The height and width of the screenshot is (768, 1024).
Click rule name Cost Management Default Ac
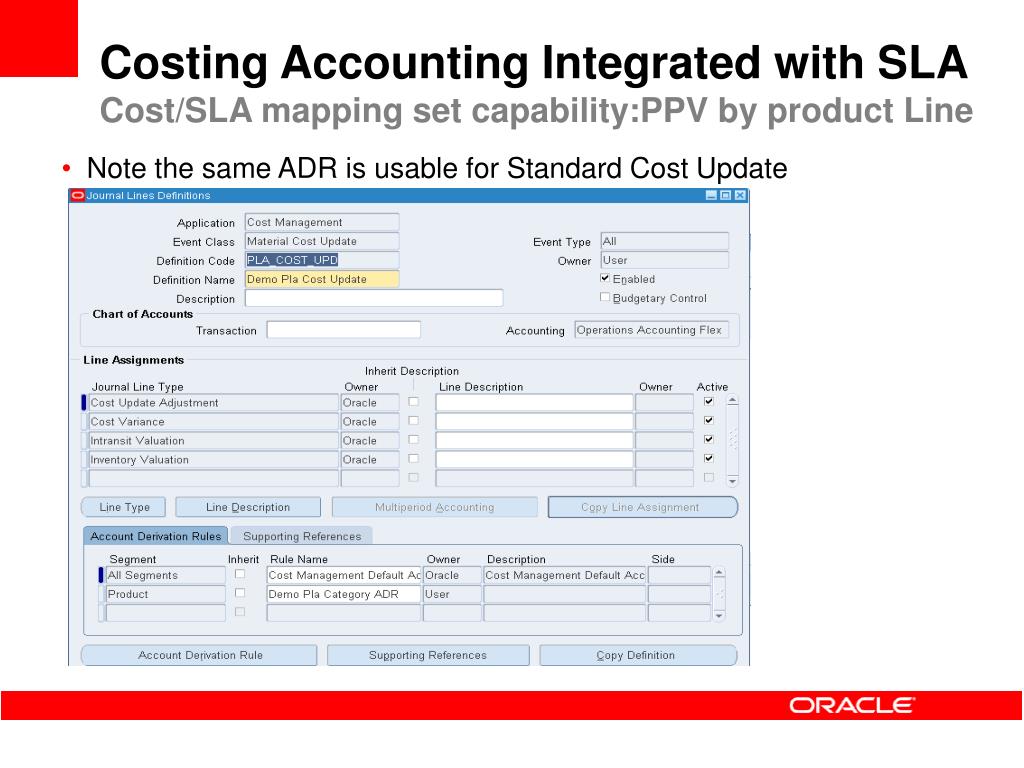tap(344, 575)
